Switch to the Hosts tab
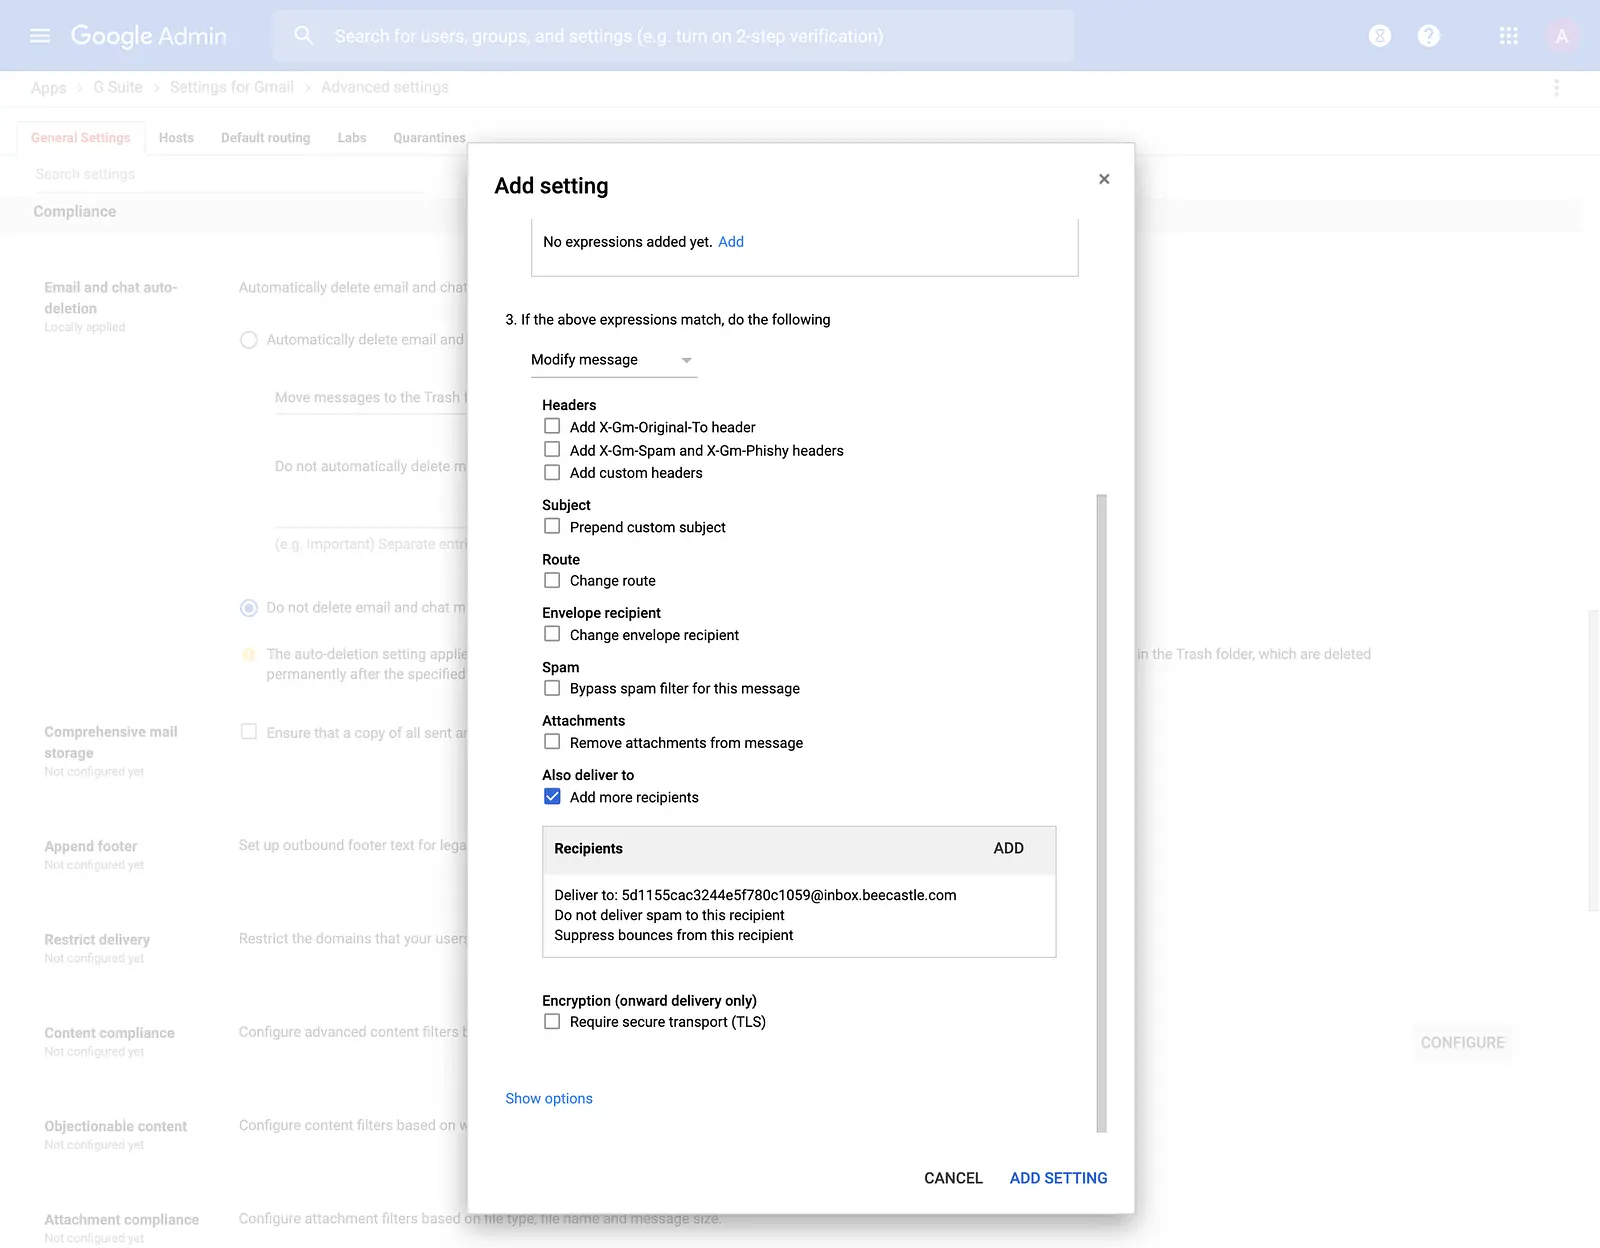1600x1248 pixels. pyautogui.click(x=176, y=138)
